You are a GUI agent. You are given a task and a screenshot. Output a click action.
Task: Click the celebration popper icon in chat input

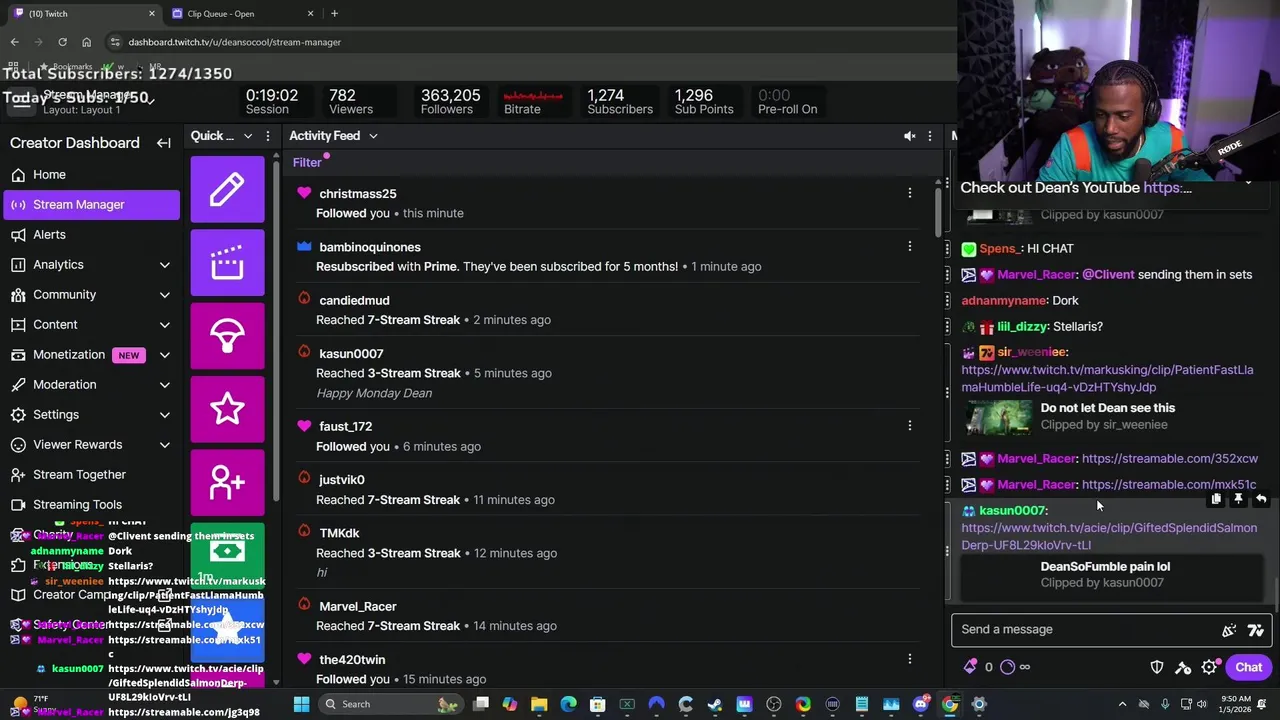1229,630
